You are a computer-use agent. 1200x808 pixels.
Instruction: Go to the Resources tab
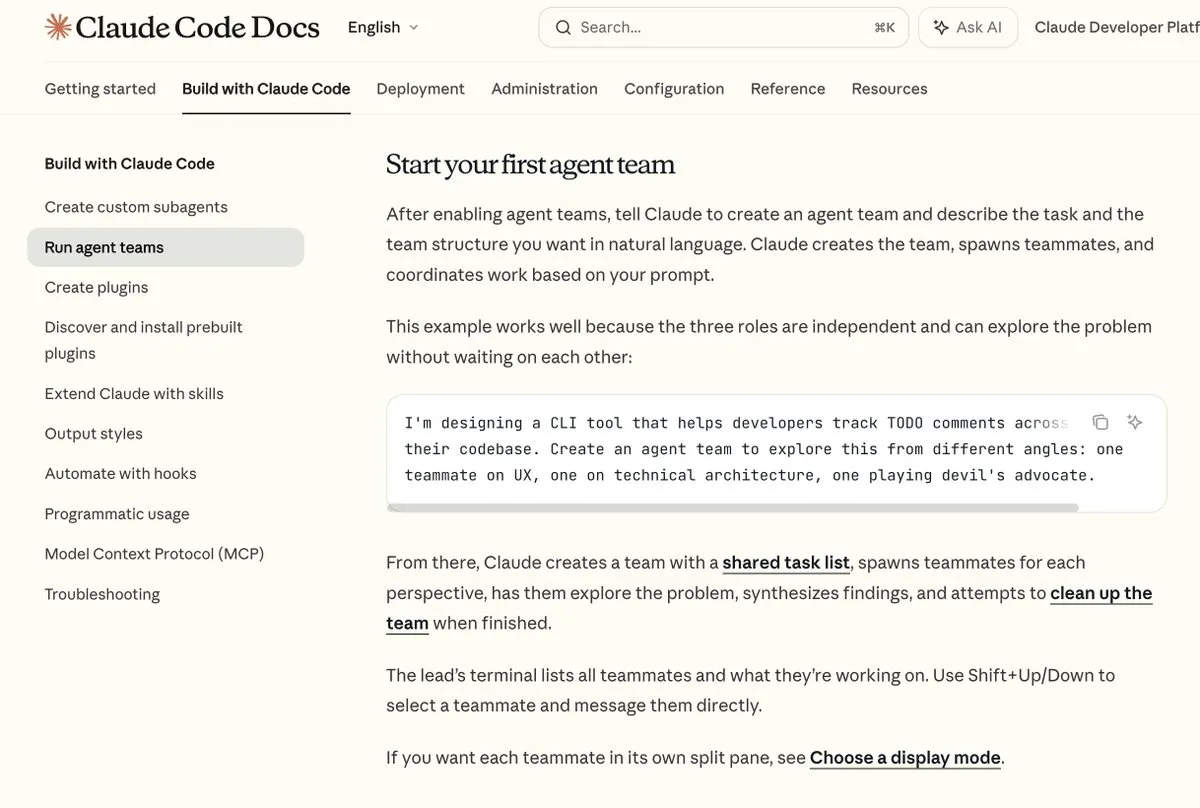889,89
